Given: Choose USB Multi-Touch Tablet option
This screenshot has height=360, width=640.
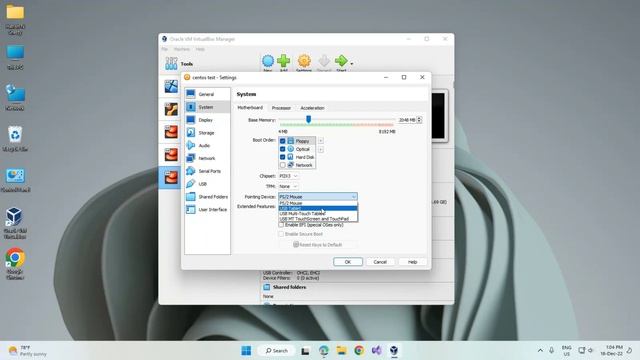Looking at the screenshot, I should 318,213.
